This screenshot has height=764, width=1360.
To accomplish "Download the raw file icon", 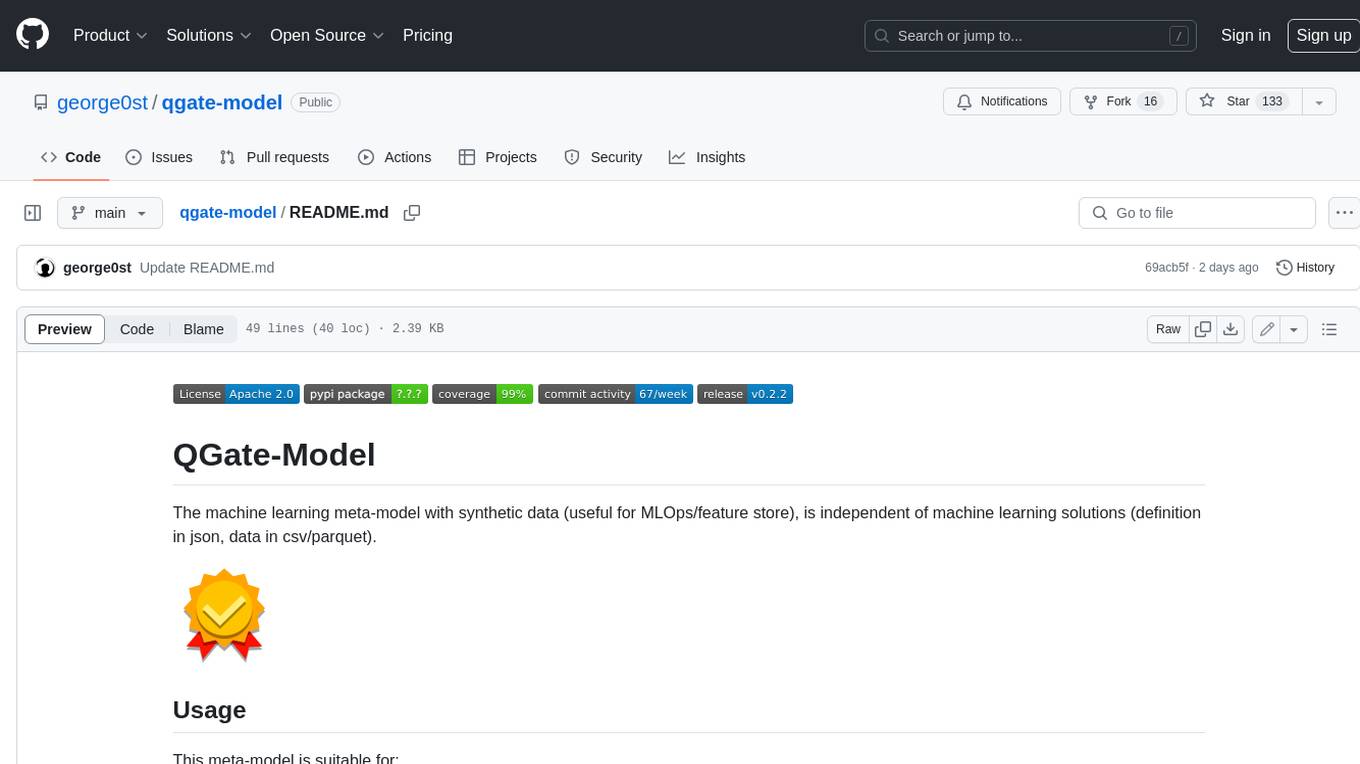I will pos(1231,329).
